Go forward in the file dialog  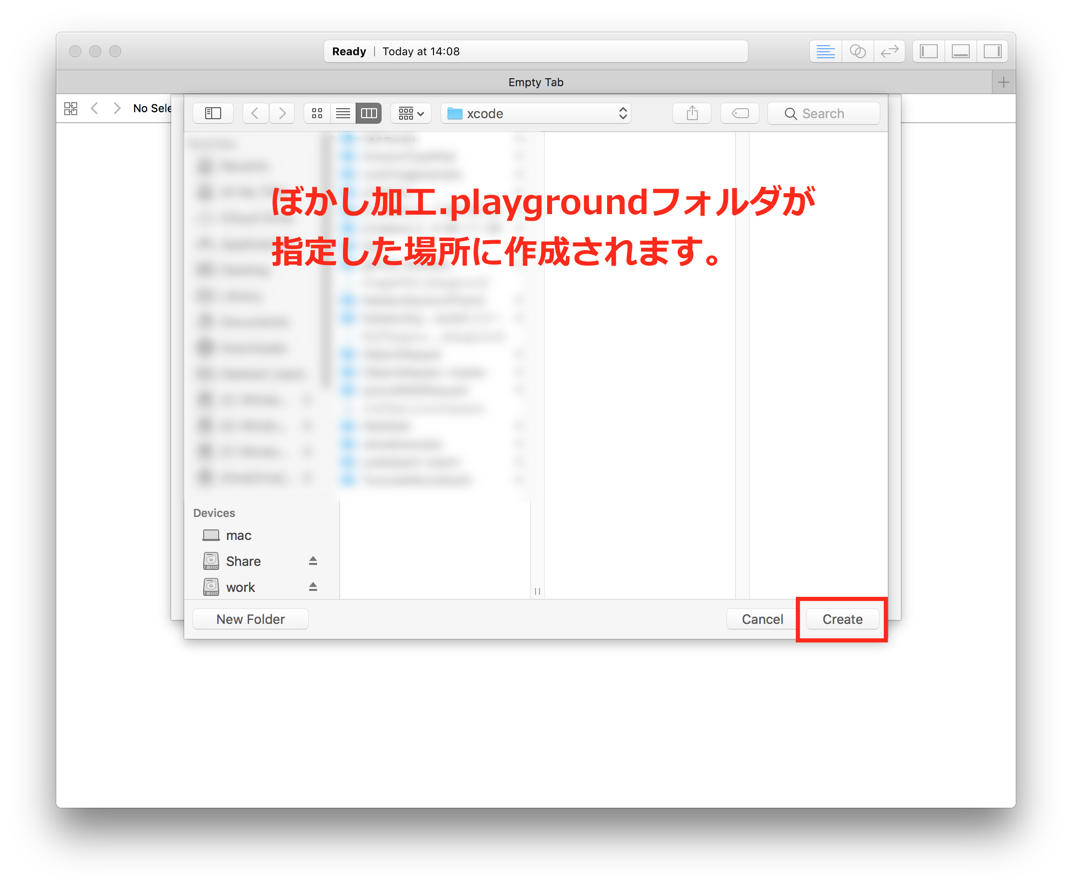[x=282, y=113]
